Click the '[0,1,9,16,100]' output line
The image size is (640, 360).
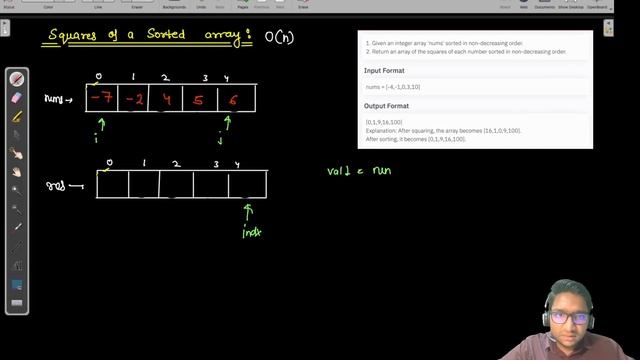tap(384, 122)
